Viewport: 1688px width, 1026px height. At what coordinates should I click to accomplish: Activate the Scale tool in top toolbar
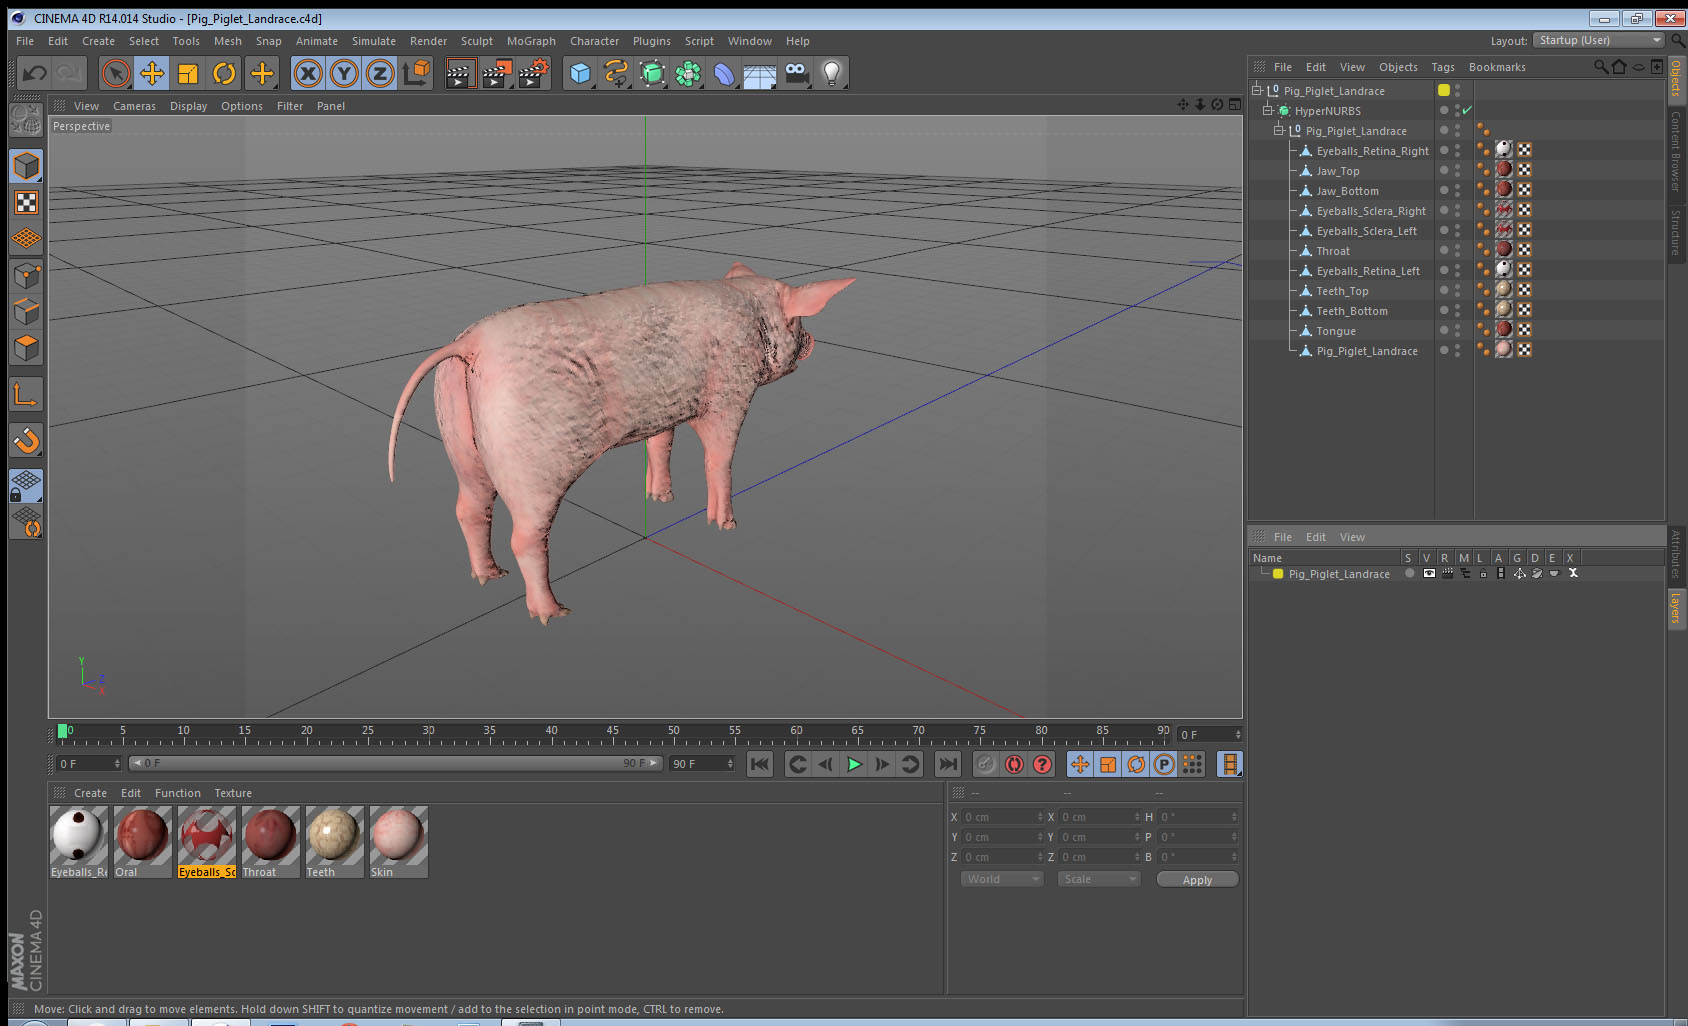coord(188,73)
